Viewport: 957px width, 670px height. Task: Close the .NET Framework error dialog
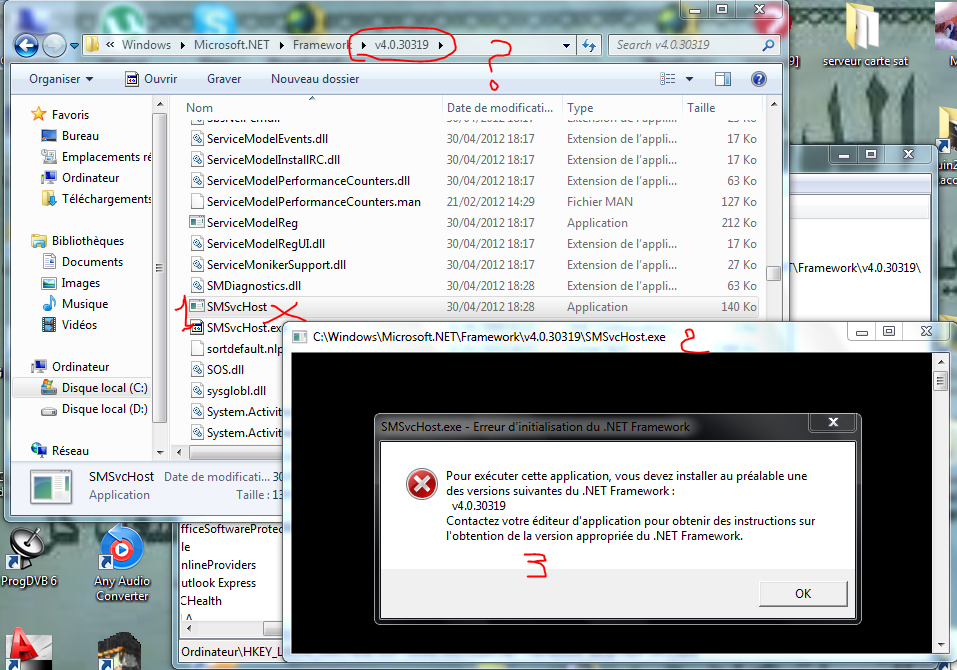coord(833,422)
